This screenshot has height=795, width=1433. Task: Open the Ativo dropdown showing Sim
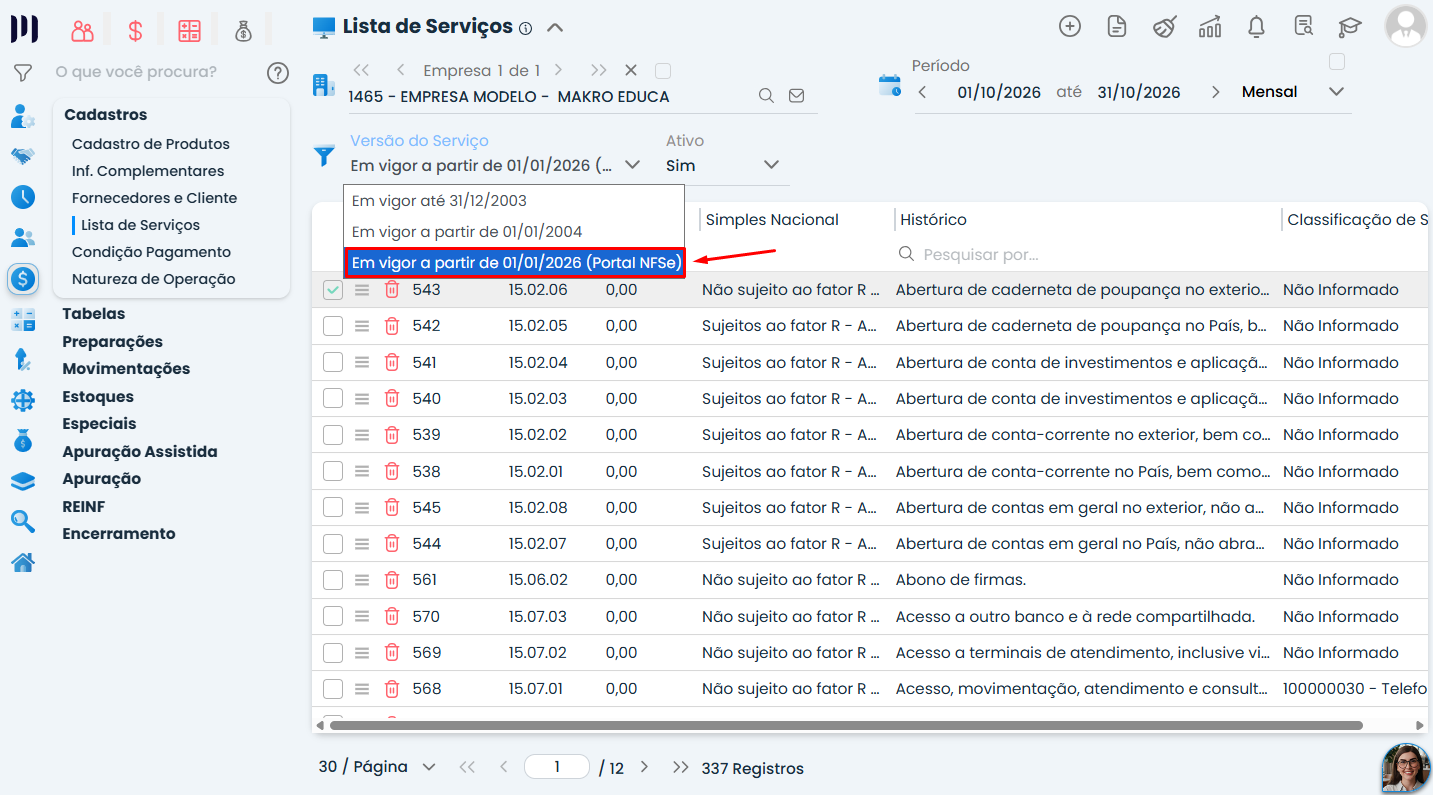(723, 165)
